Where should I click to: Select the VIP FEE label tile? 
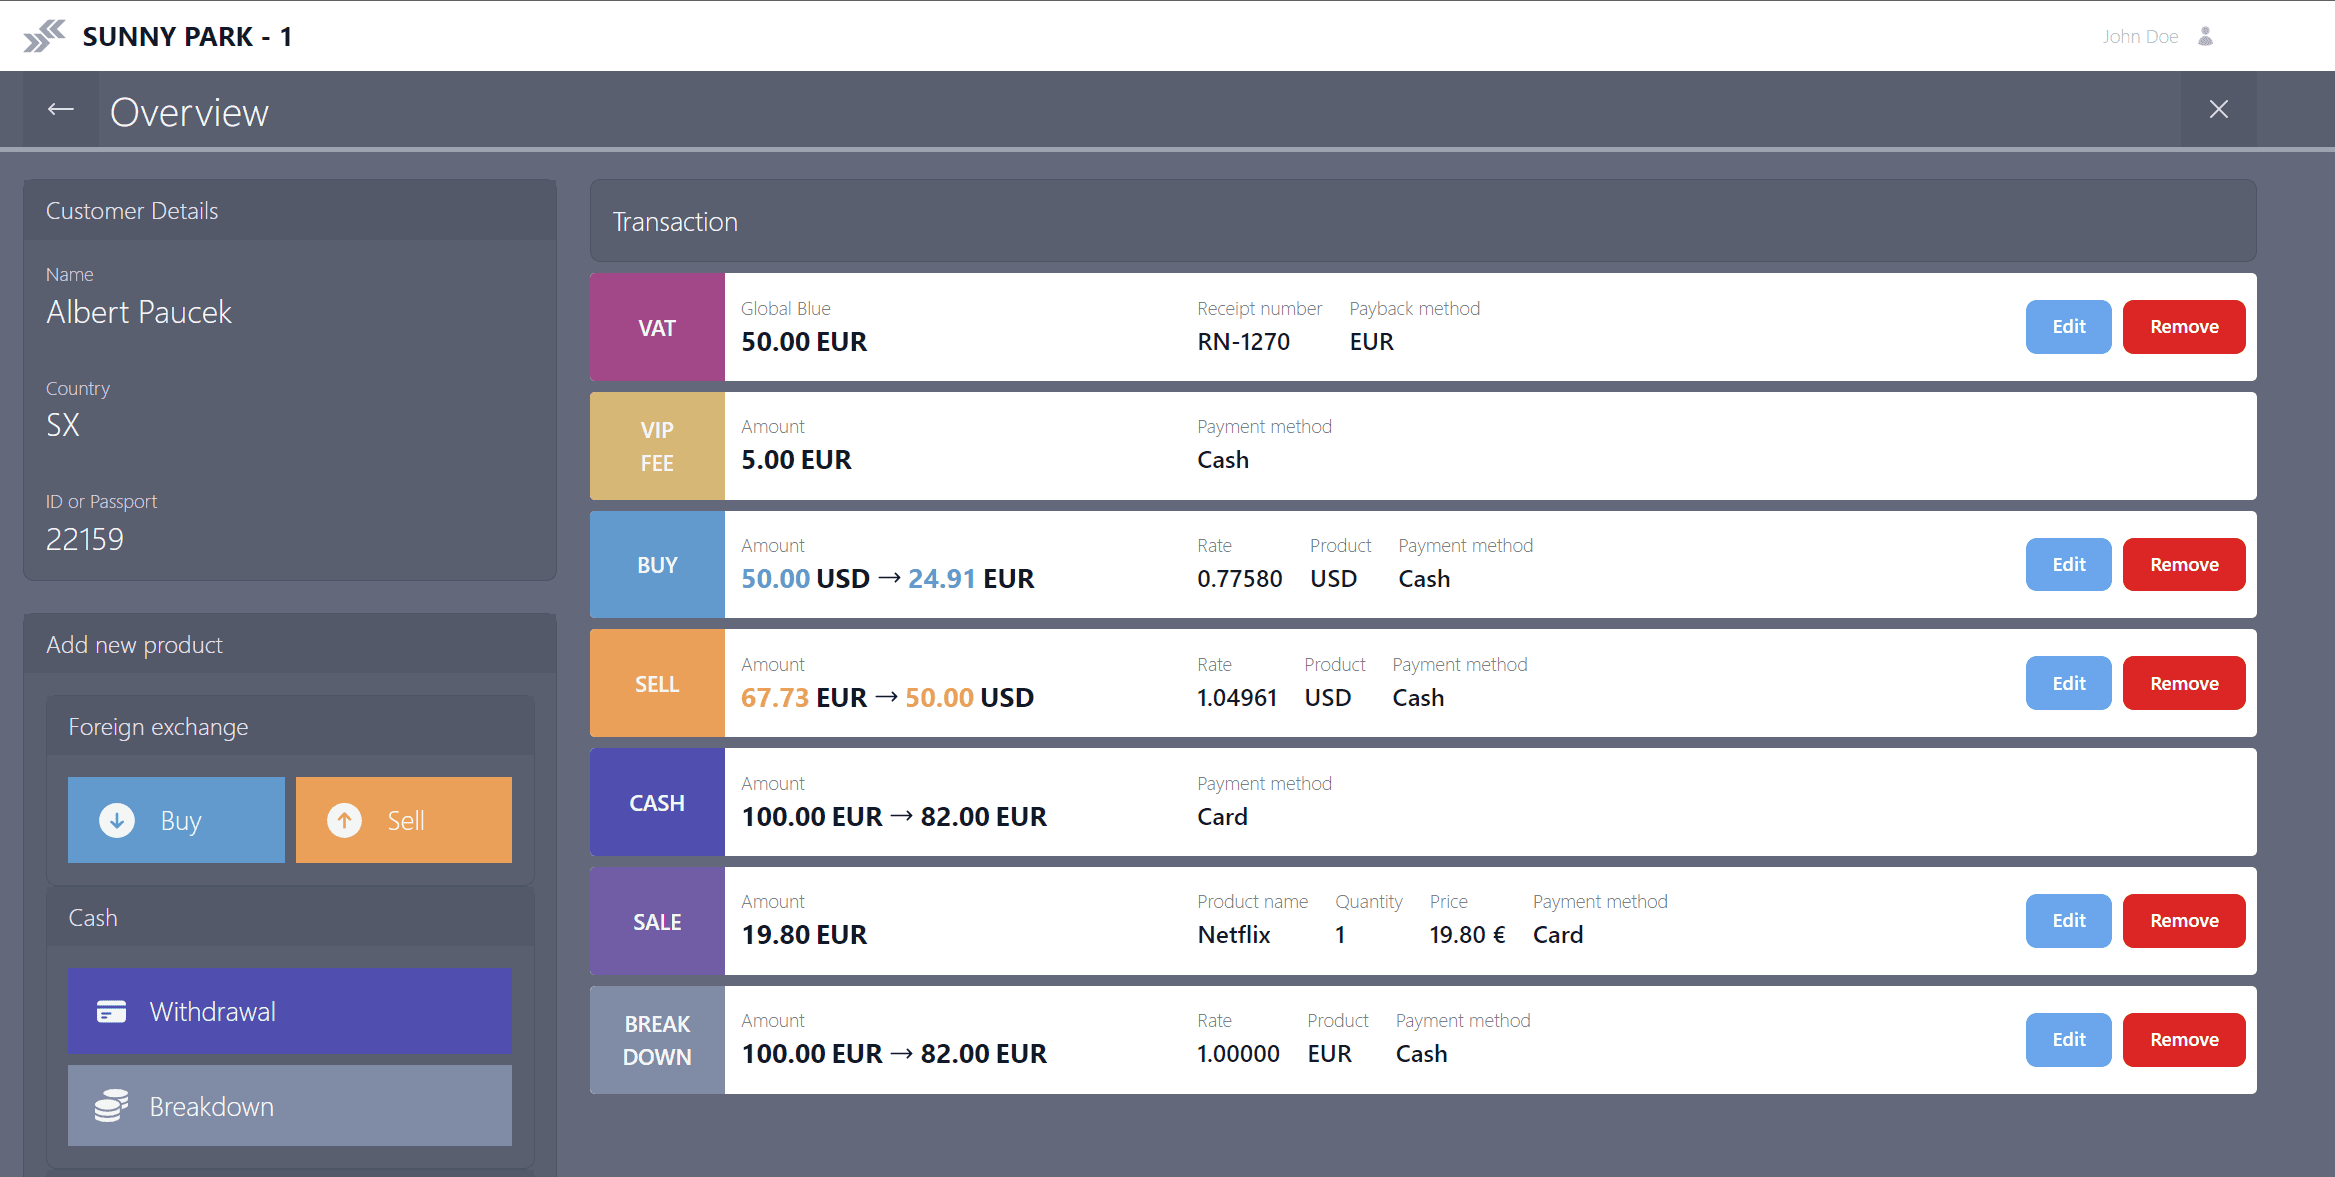657,446
